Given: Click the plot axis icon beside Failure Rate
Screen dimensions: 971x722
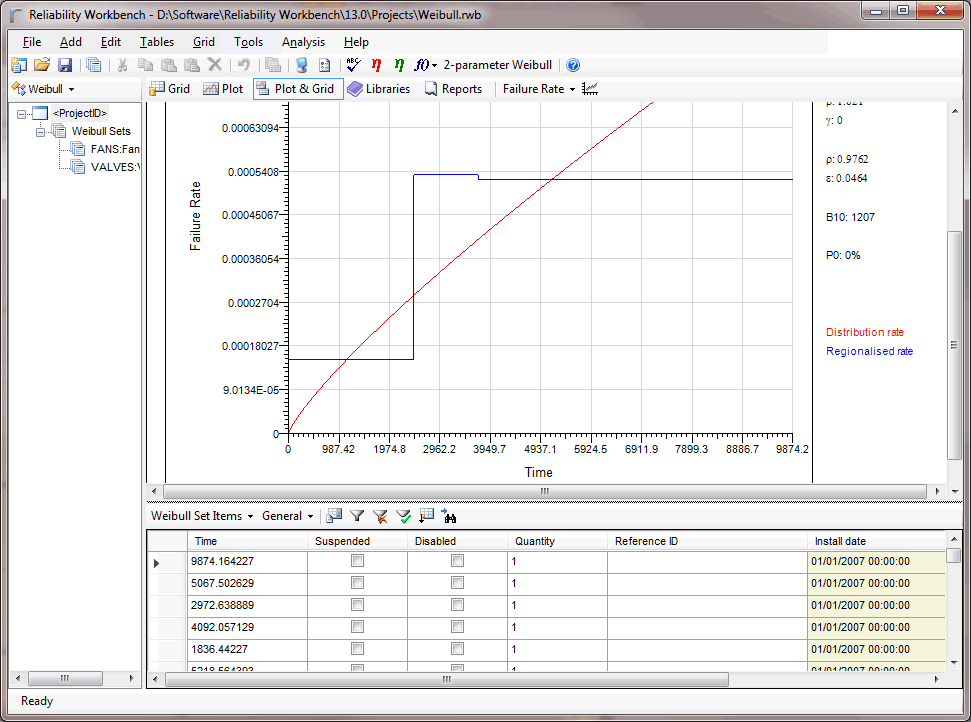Looking at the screenshot, I should click(590, 89).
